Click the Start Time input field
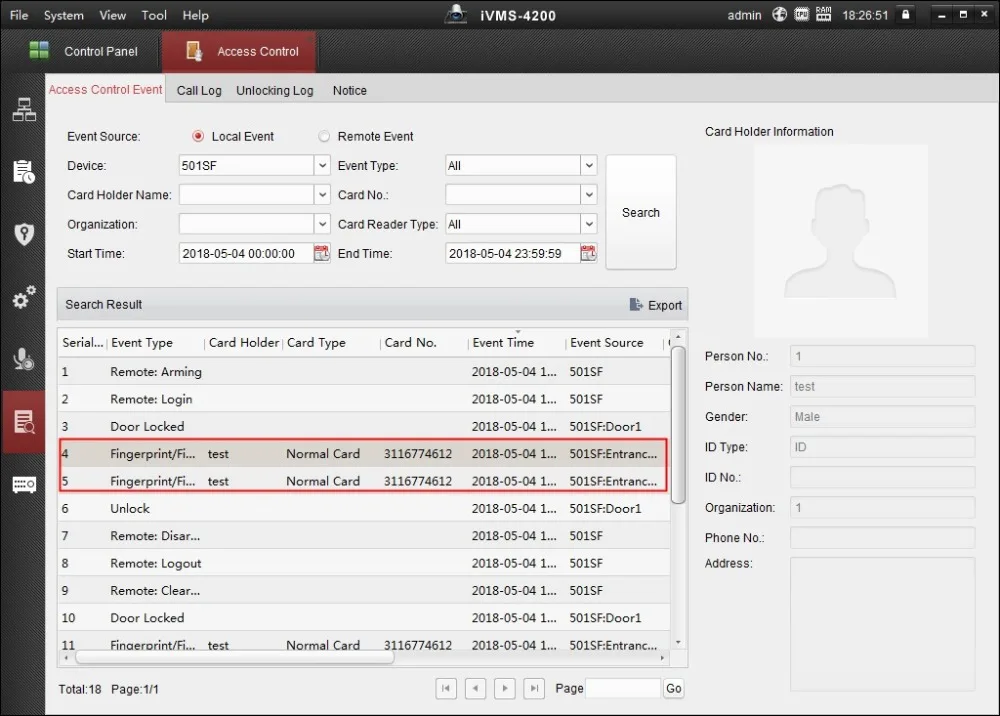1000x716 pixels. pyautogui.click(x=246, y=253)
